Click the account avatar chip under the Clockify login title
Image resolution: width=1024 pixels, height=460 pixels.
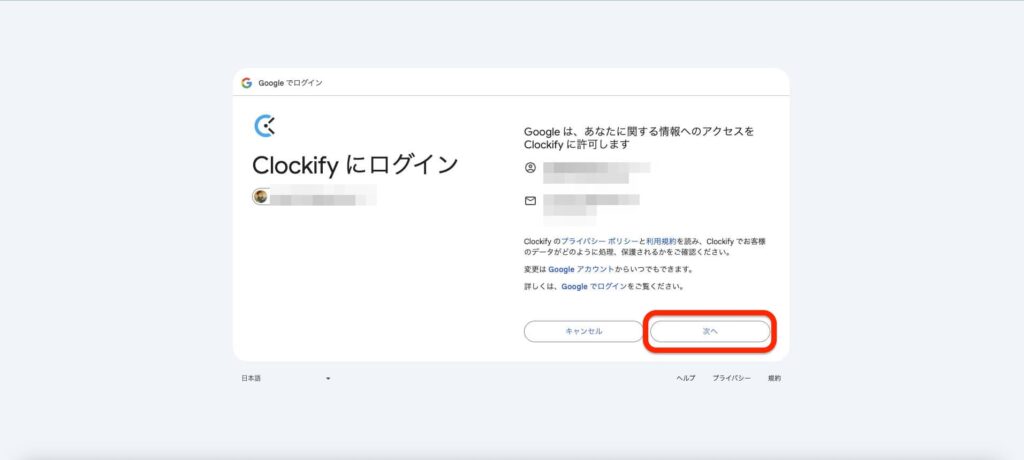click(314, 196)
